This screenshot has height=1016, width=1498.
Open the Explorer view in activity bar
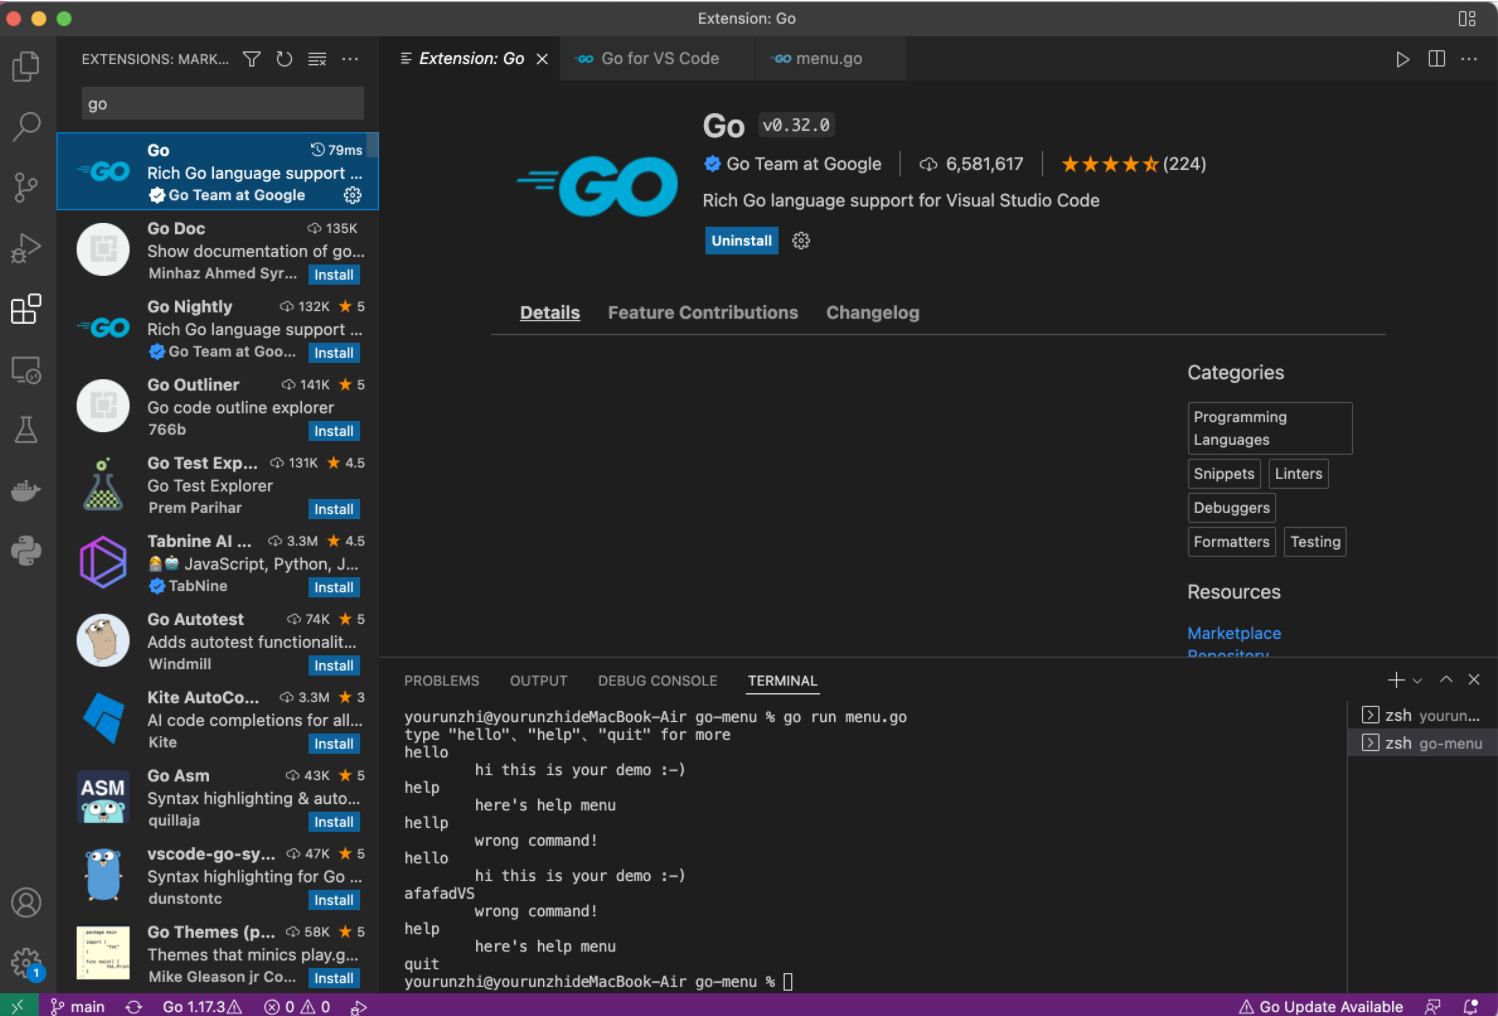click(x=26, y=67)
